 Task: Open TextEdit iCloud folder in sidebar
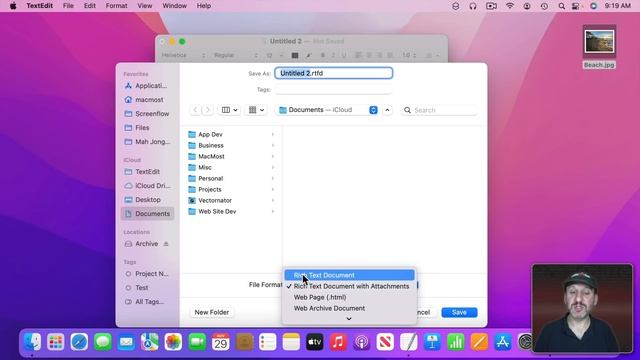[x=147, y=172]
